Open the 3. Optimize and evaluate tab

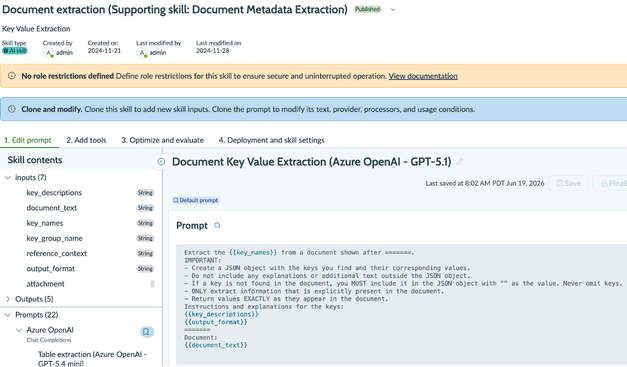(162, 140)
